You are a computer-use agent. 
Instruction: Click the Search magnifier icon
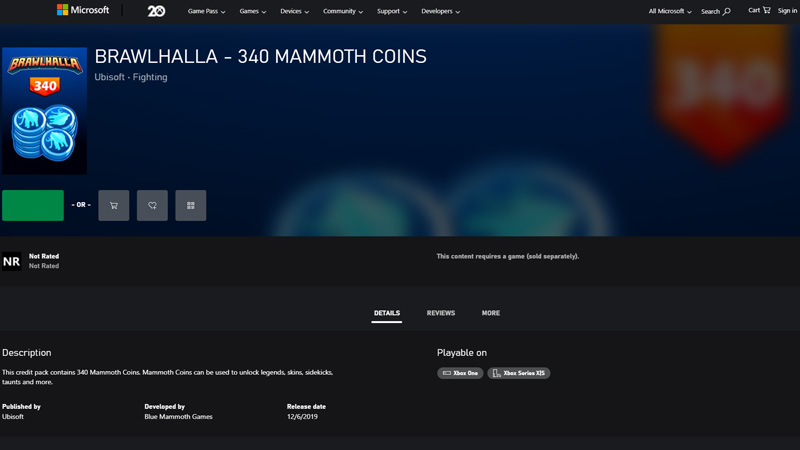(x=727, y=11)
